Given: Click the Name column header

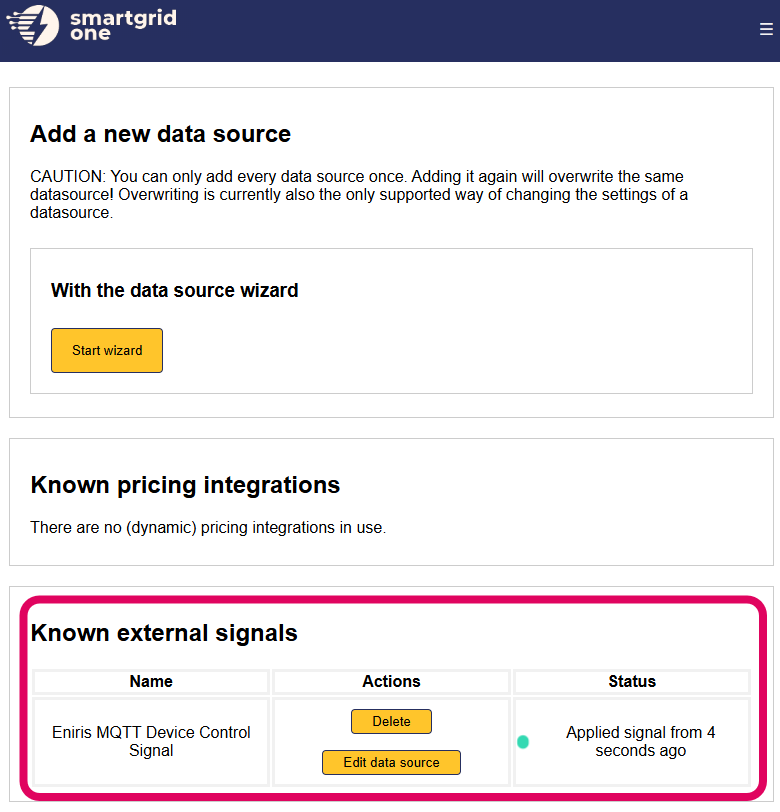Looking at the screenshot, I should (x=151, y=682).
